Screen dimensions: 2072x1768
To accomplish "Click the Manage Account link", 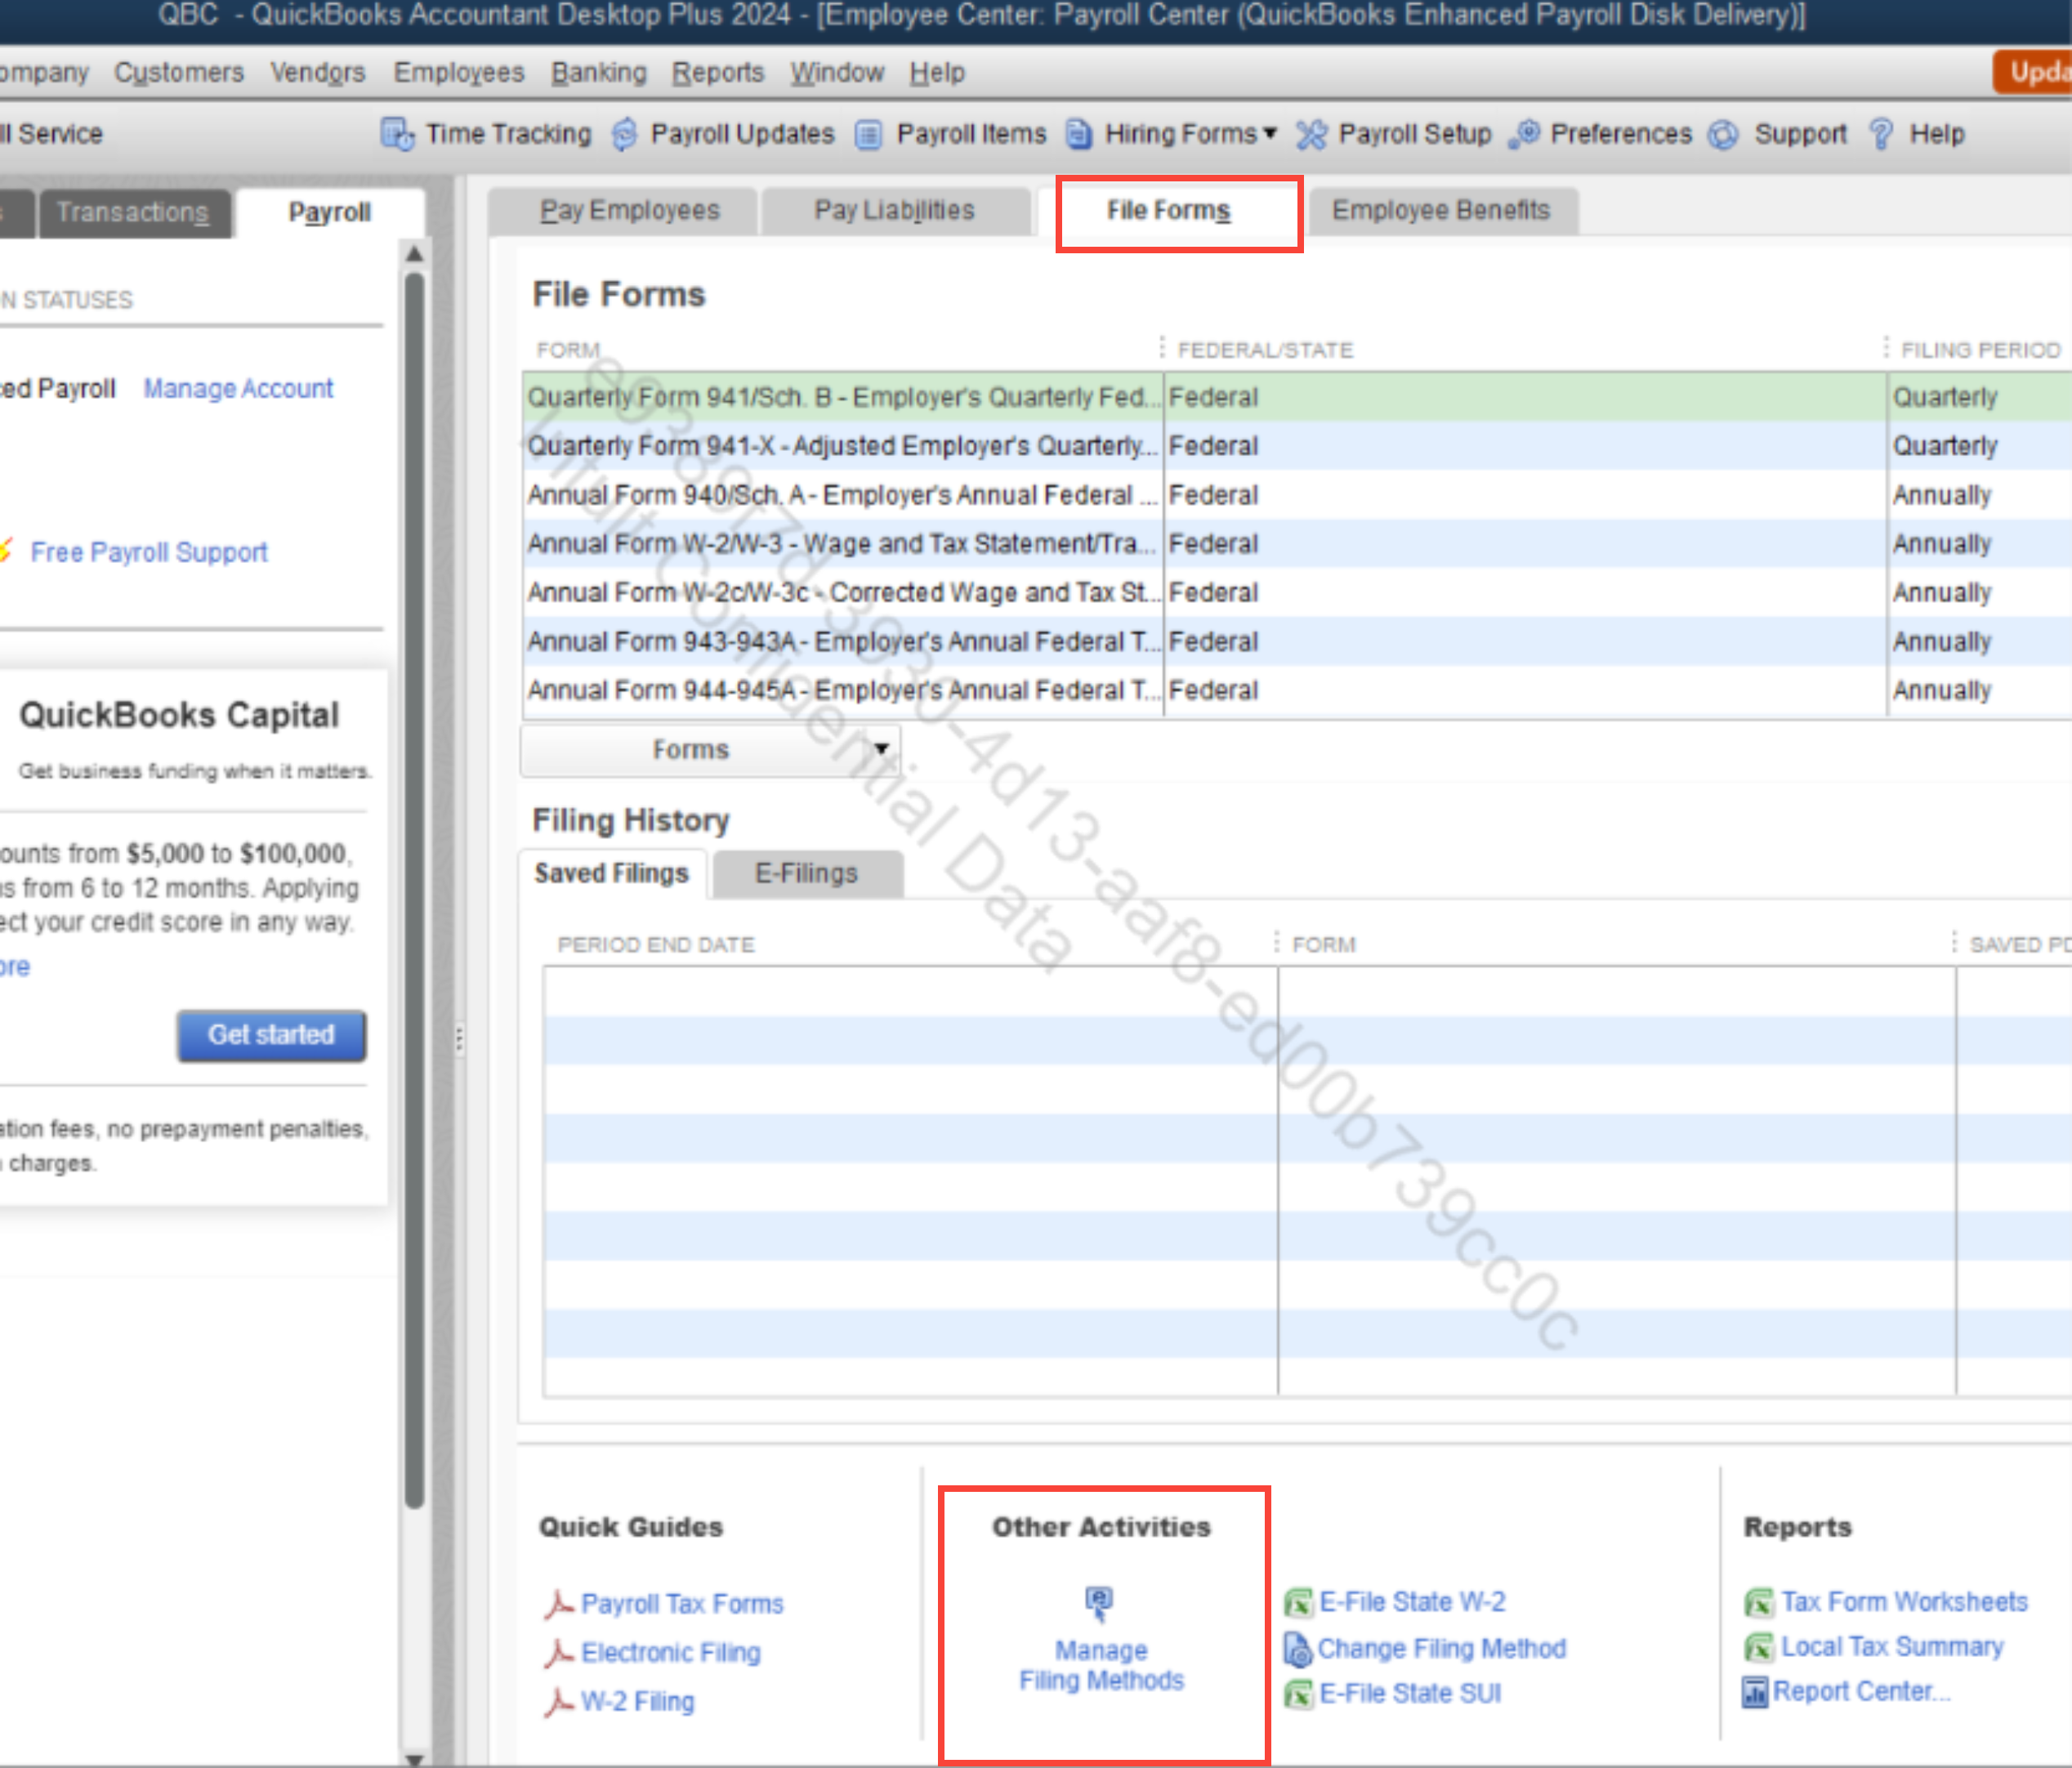I will click(x=238, y=388).
